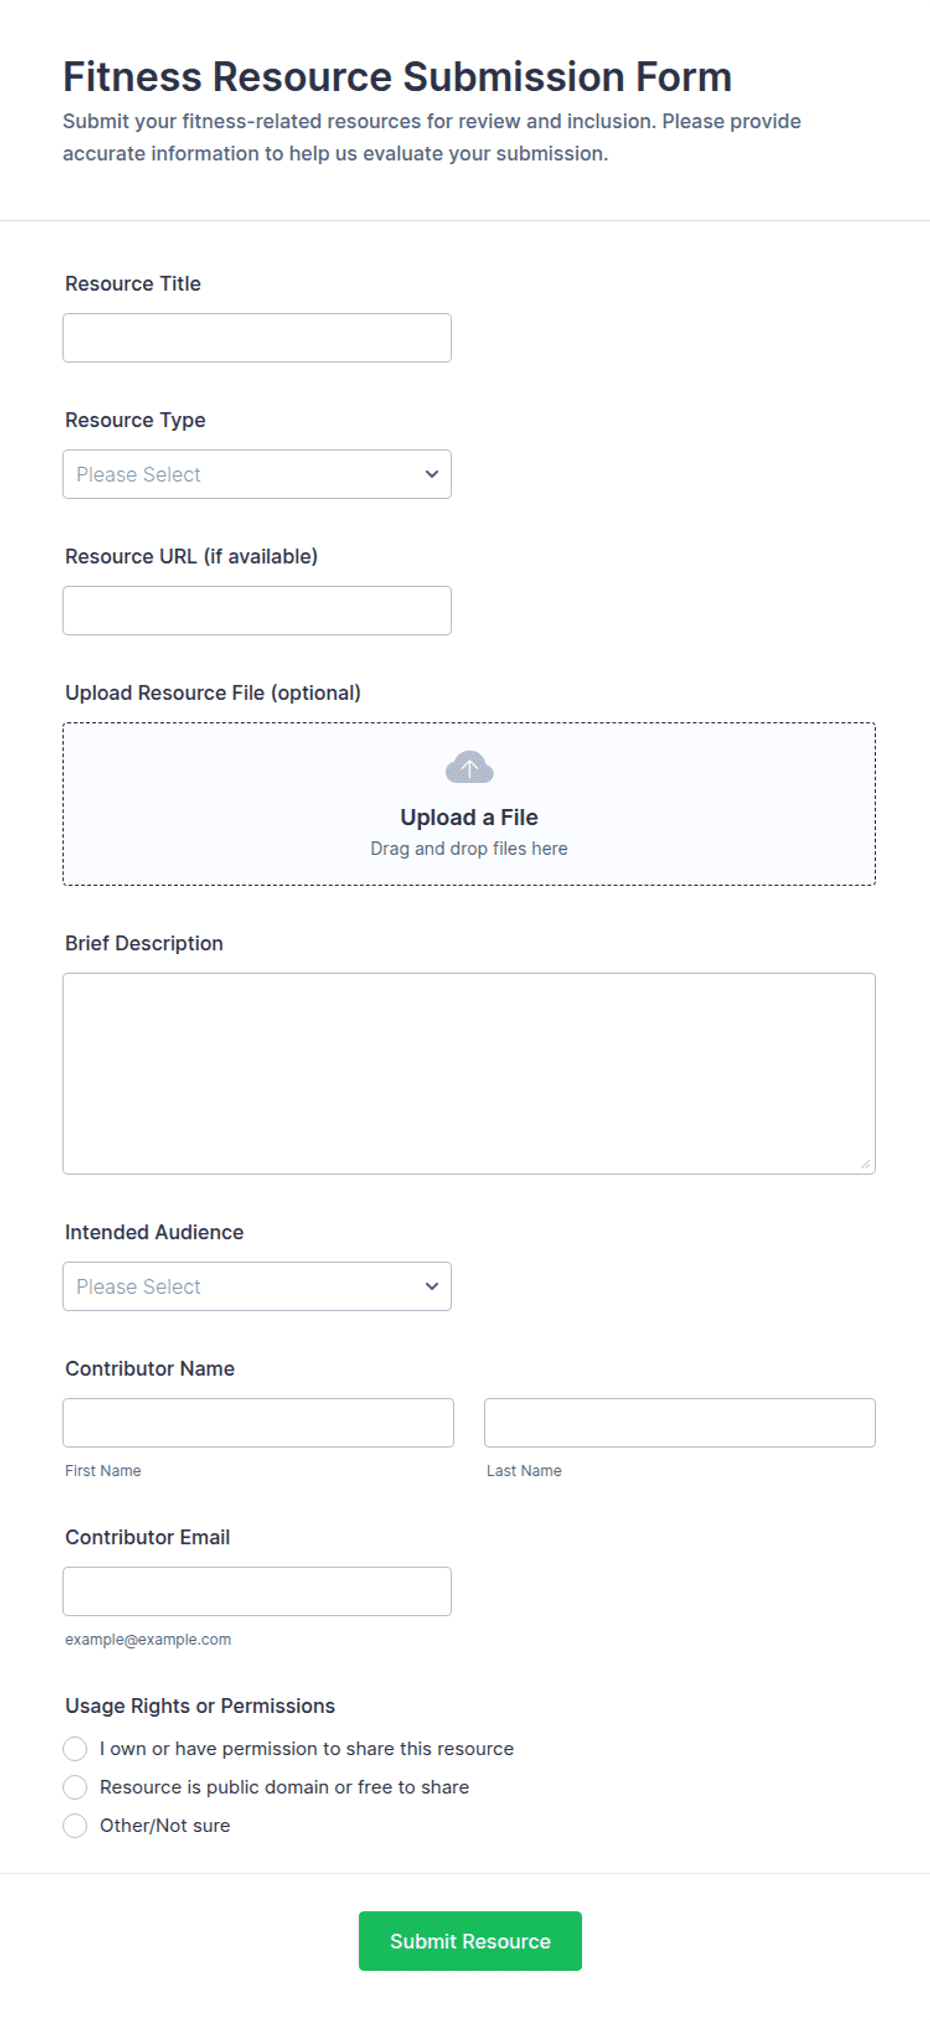Choose the Other/Not sure radio button
This screenshot has width=930, height=2020.
tap(75, 1825)
